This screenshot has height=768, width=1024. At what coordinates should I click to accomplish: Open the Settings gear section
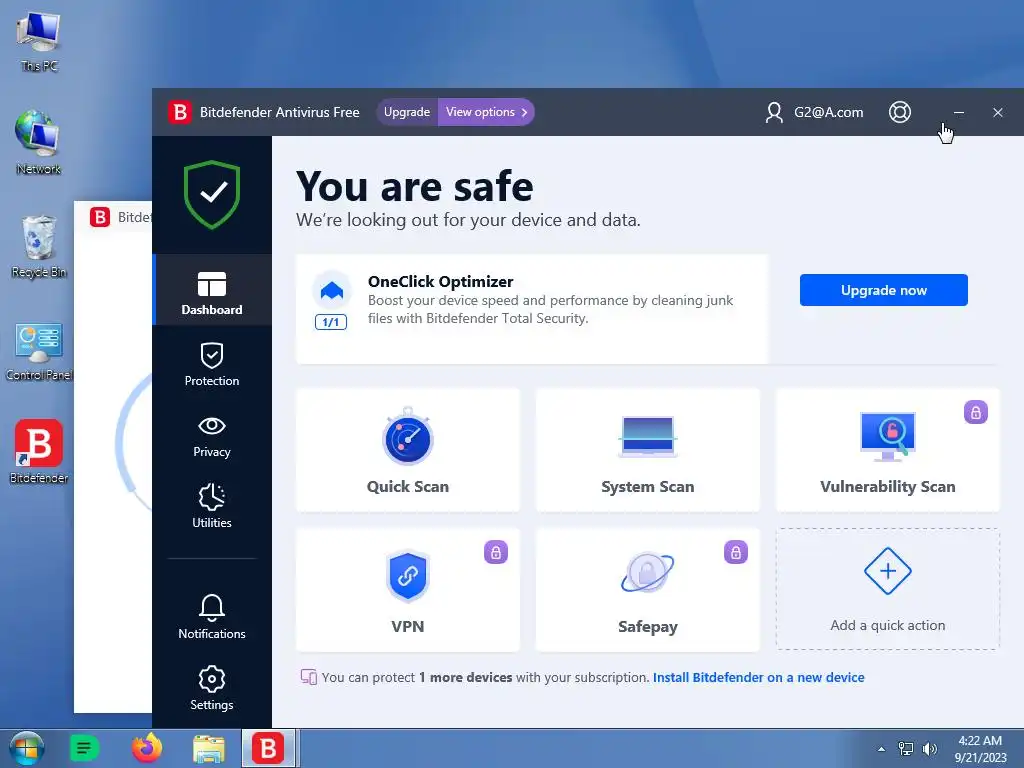click(x=212, y=687)
